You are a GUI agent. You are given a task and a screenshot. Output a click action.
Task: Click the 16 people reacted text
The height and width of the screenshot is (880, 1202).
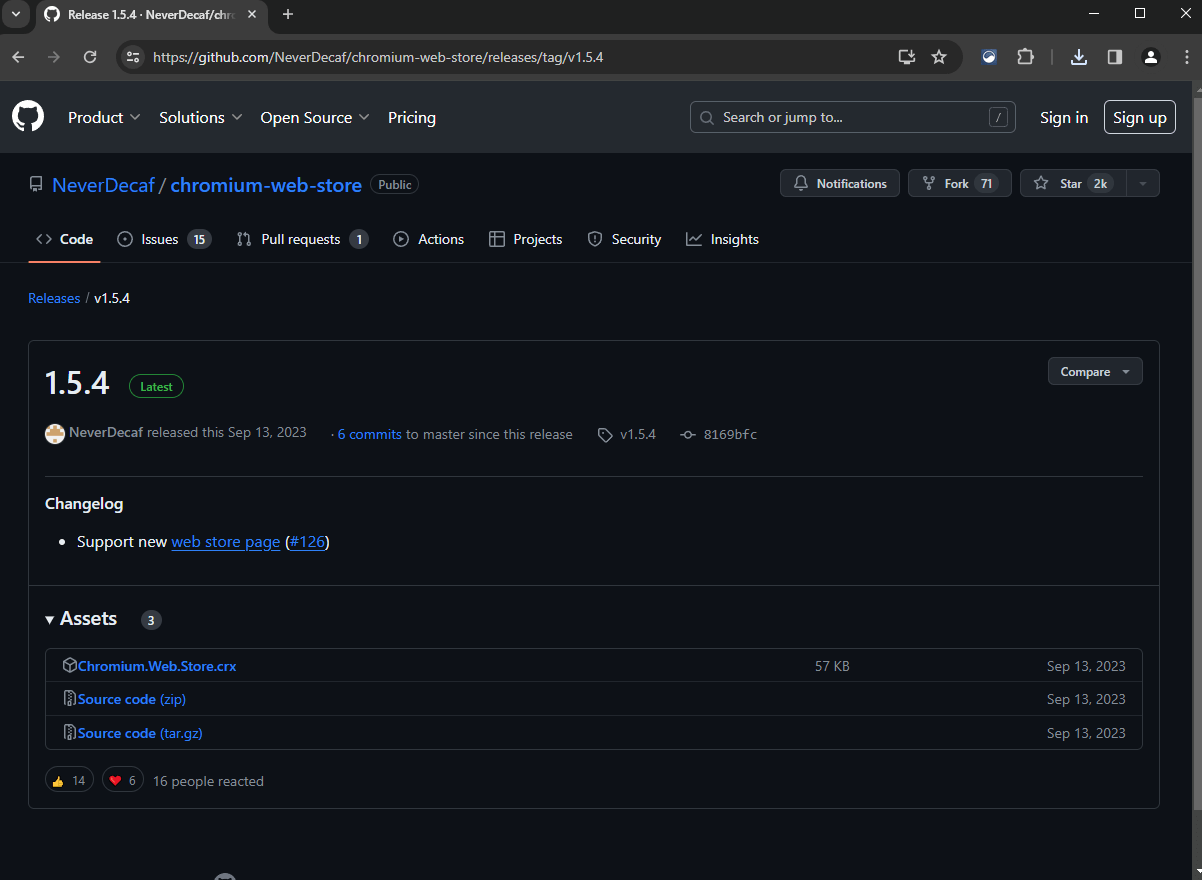coord(208,782)
